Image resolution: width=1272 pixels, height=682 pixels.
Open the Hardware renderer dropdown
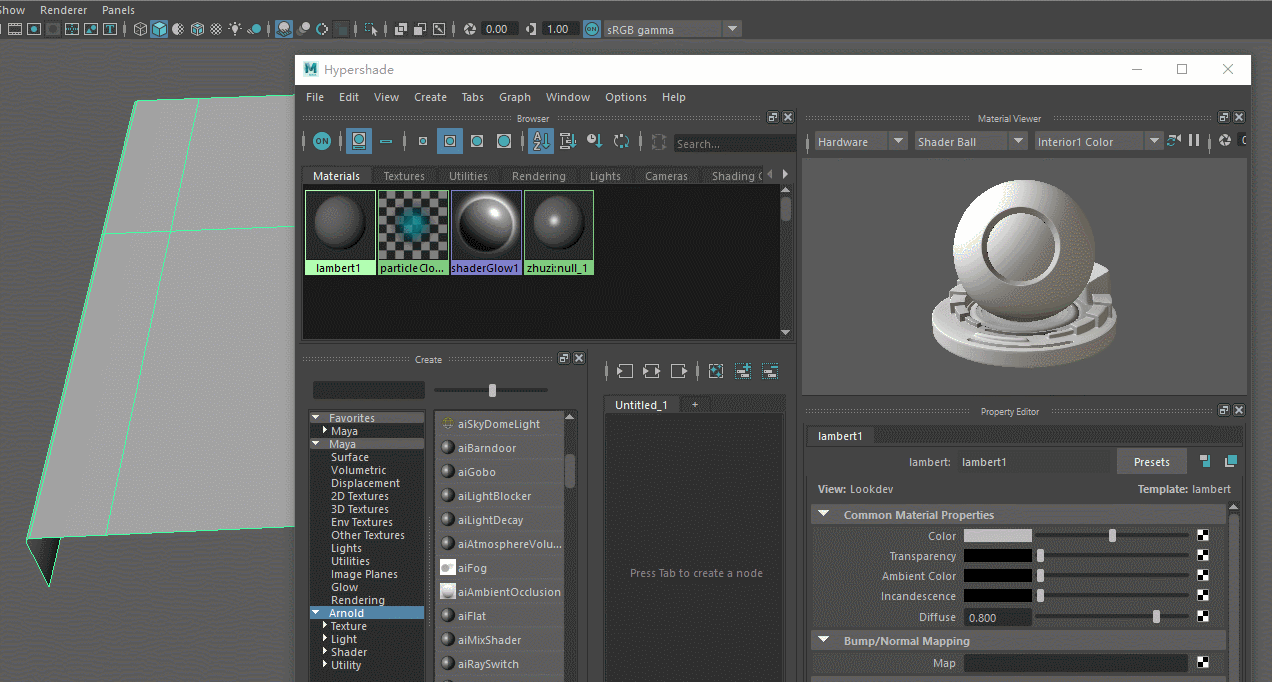click(x=860, y=141)
